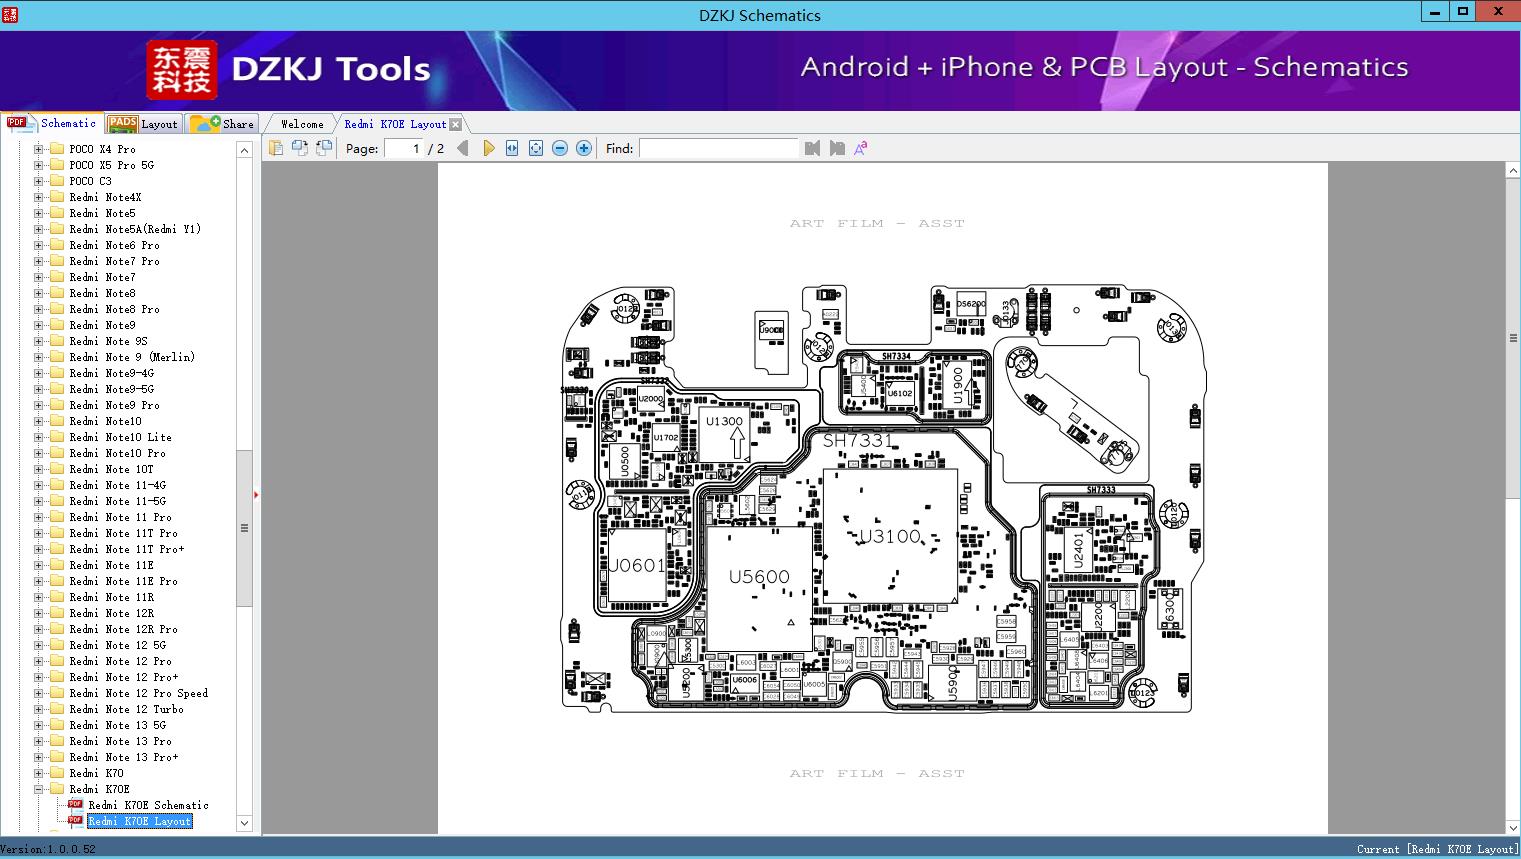Expand the POCO C3 folder
This screenshot has width=1521, height=859.
point(39,181)
